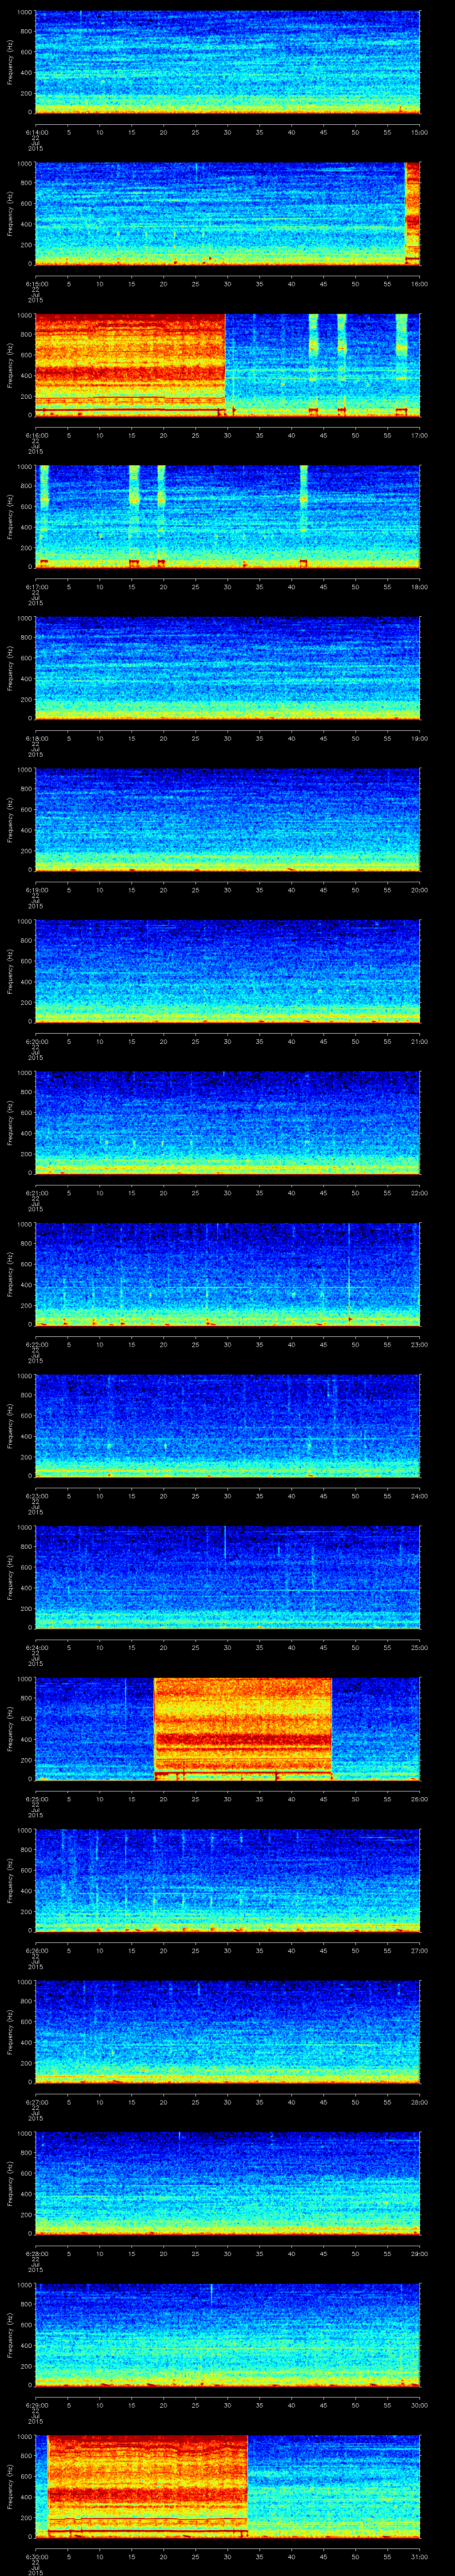Click the '6:24:00' start time label
The image size is (455, 2576).
[x=36, y=1647]
